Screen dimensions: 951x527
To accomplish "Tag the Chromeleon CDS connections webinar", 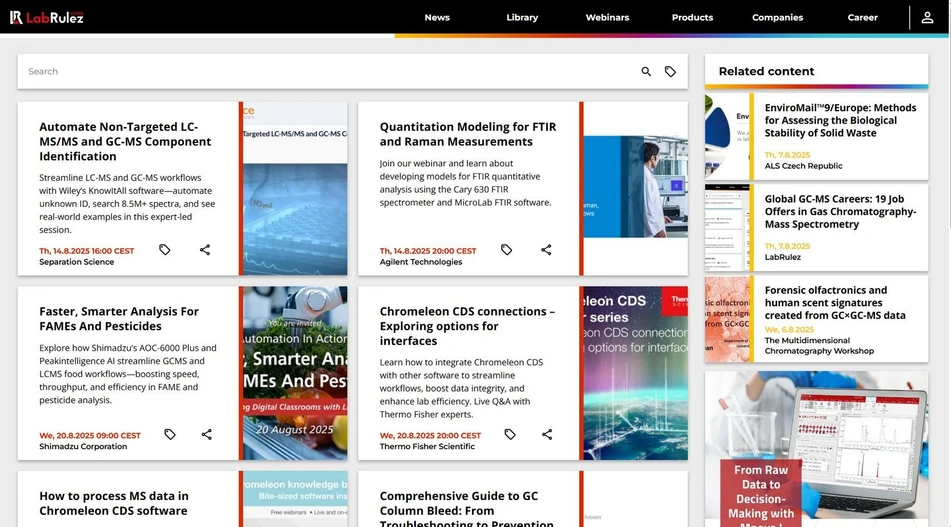I will [x=510, y=434].
